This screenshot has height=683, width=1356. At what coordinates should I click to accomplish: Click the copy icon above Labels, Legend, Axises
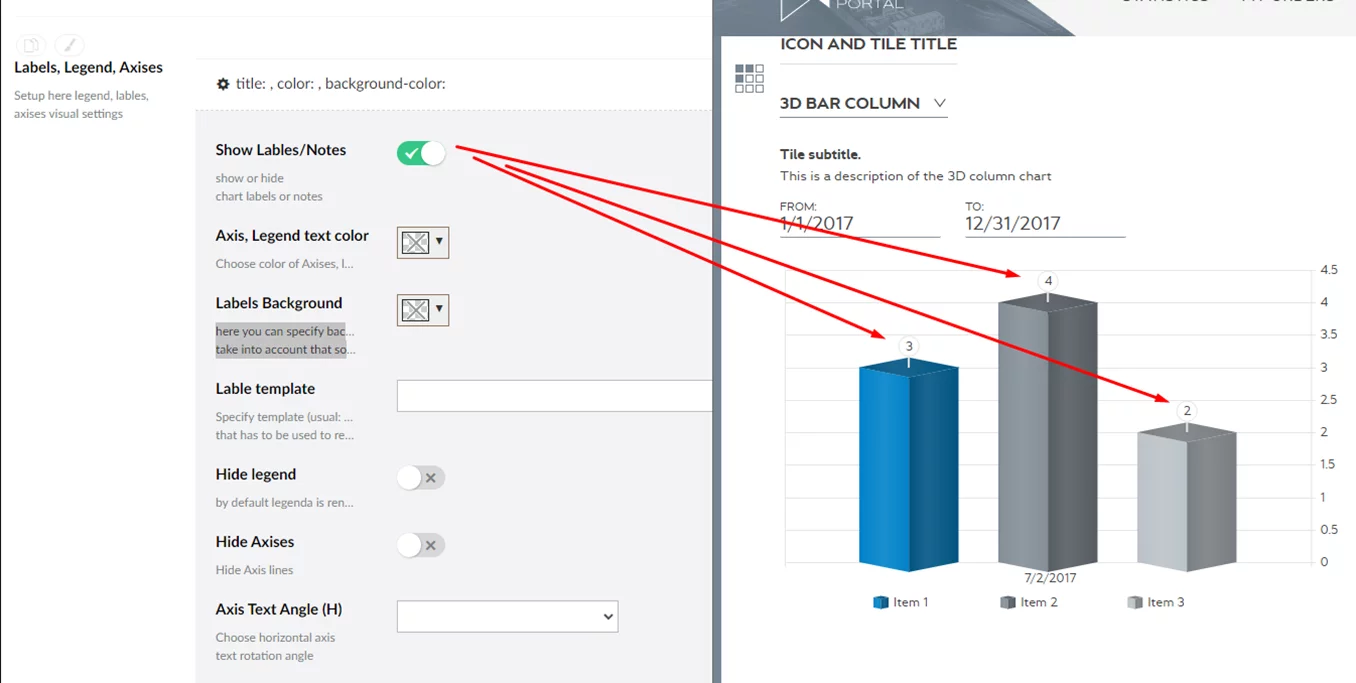coord(31,45)
